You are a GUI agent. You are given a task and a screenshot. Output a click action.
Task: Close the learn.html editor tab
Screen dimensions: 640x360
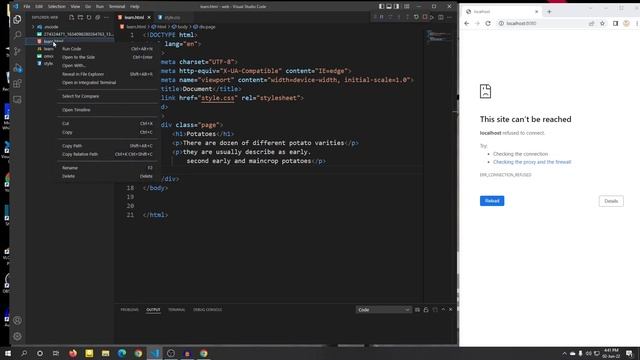(x=149, y=18)
